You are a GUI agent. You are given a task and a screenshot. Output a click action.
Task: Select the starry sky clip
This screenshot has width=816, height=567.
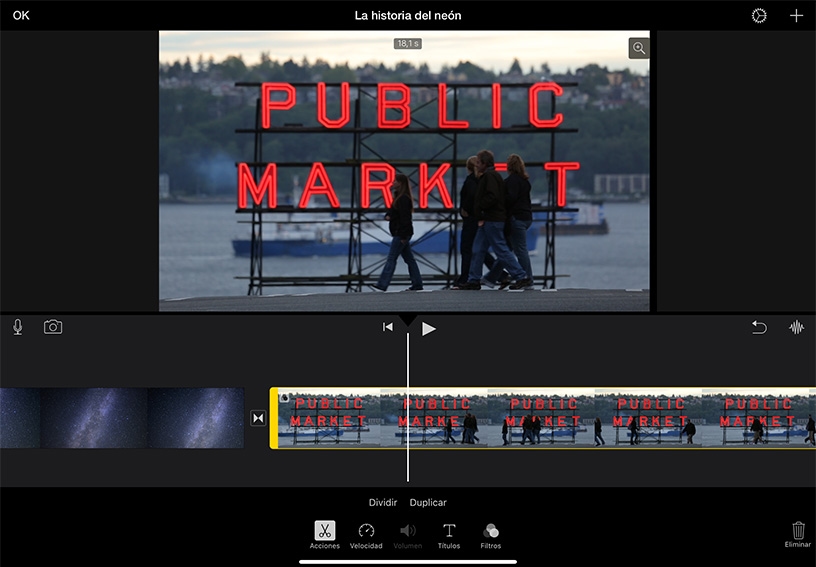click(122, 418)
